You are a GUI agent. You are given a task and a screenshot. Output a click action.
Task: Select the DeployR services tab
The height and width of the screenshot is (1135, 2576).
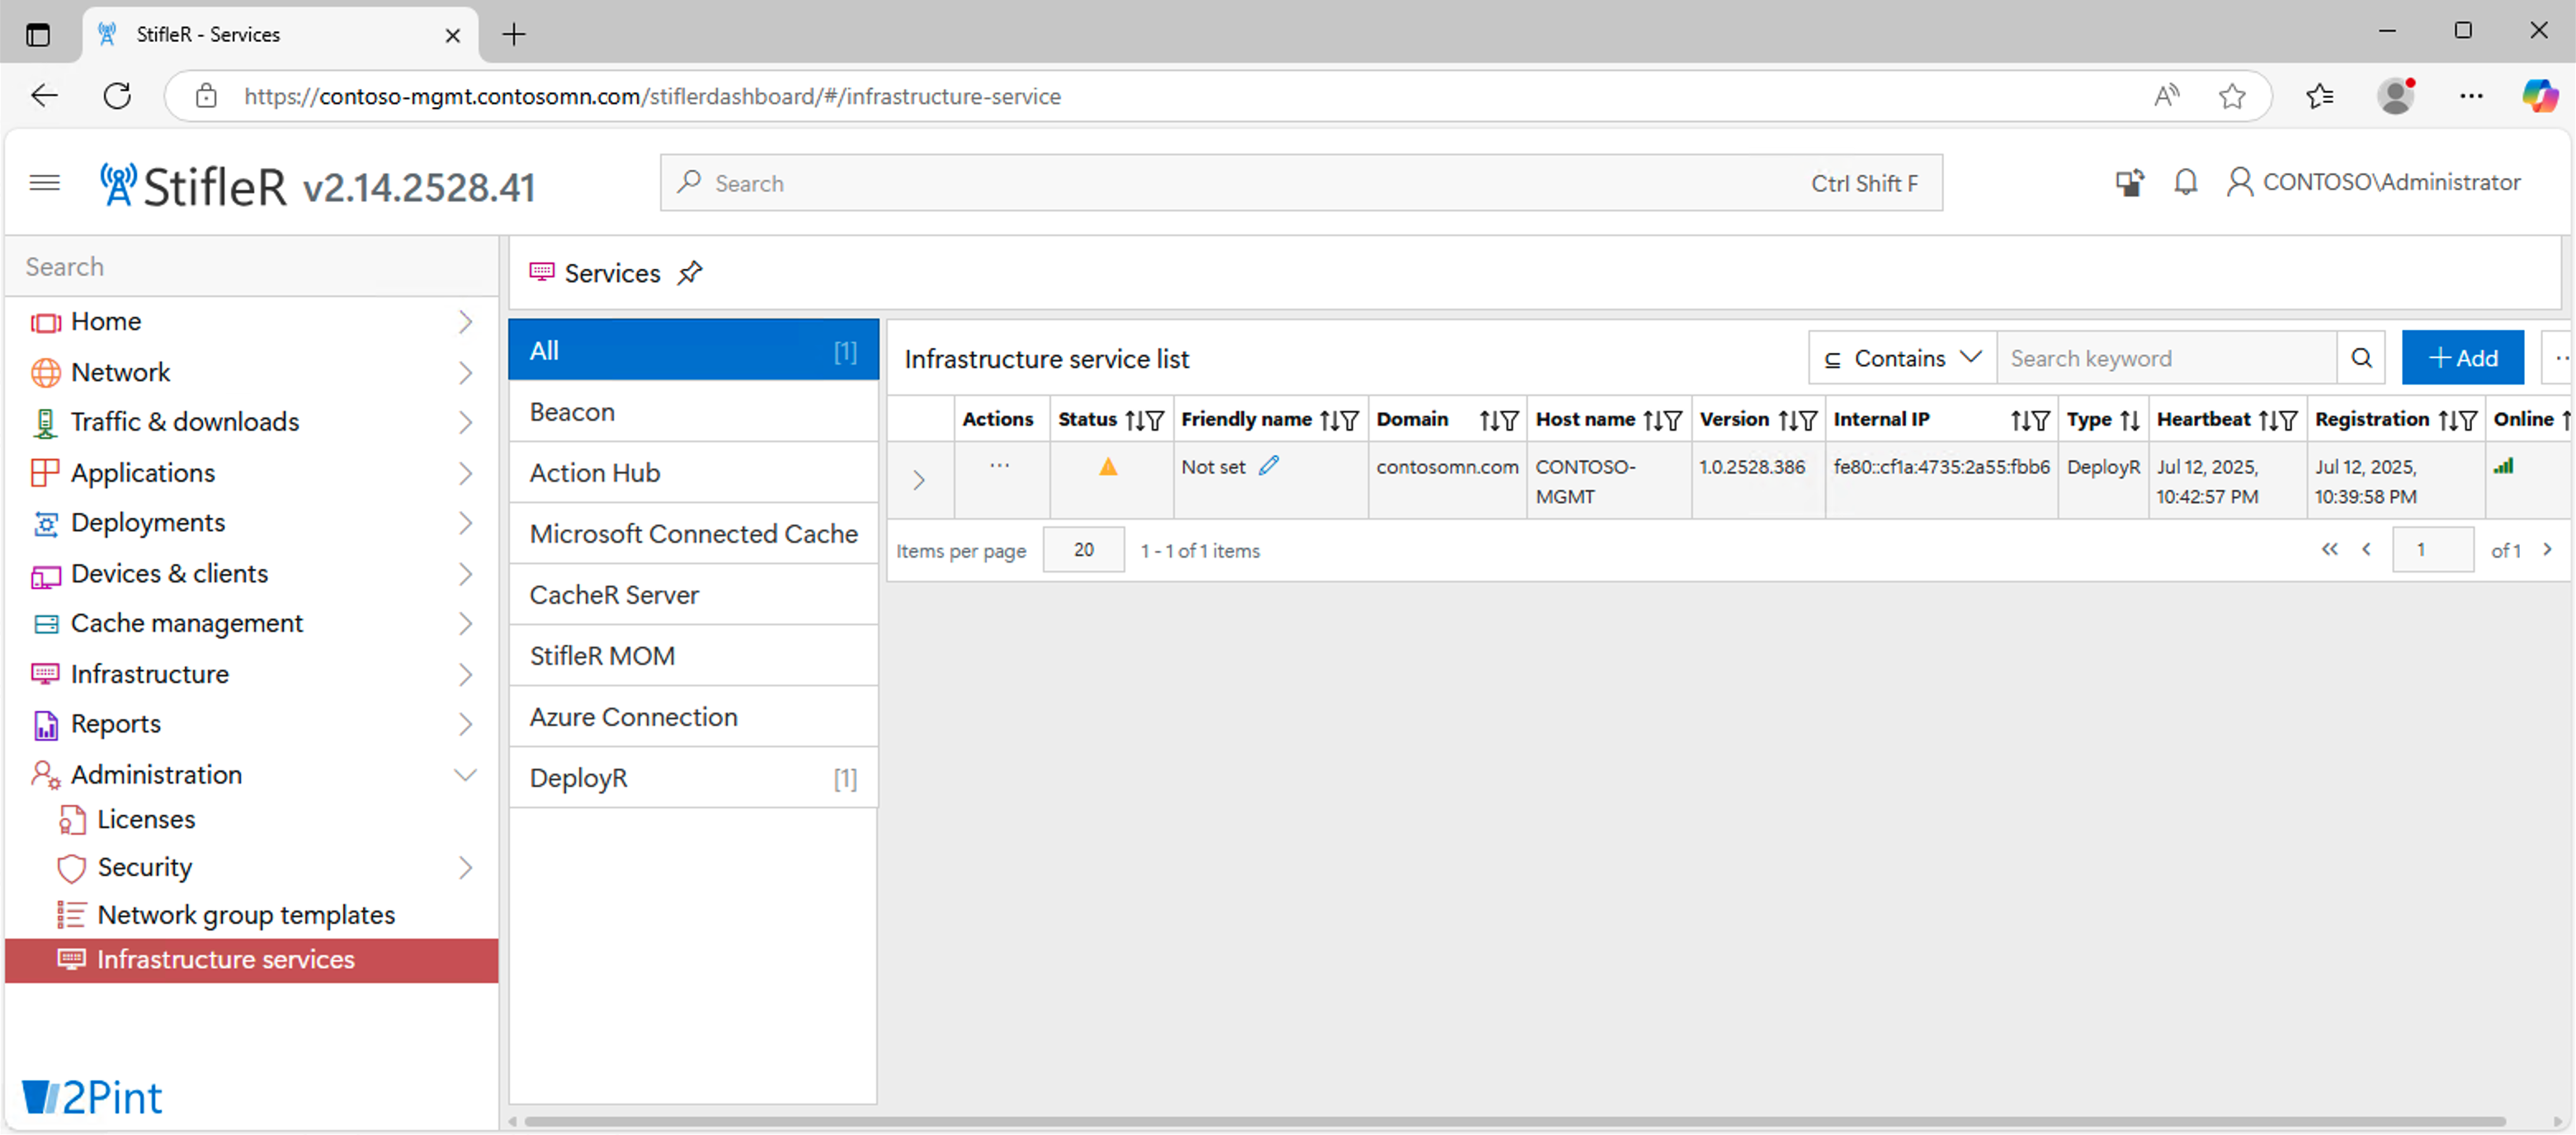click(692, 778)
